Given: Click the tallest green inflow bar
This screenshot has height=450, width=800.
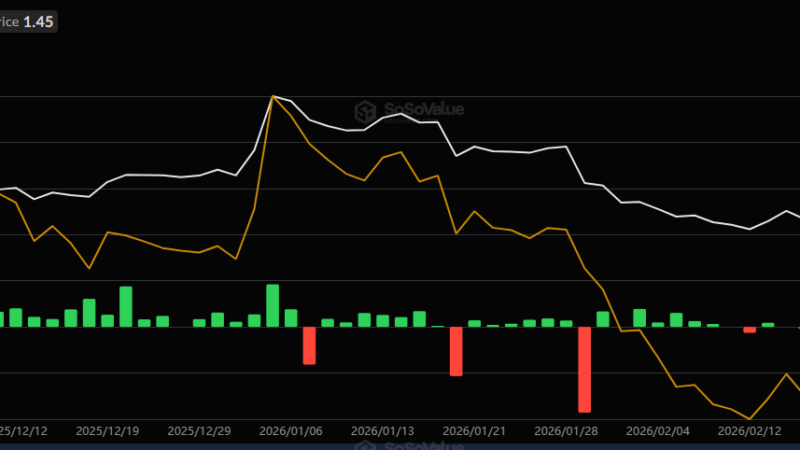Looking at the screenshot, I should click(272, 306).
